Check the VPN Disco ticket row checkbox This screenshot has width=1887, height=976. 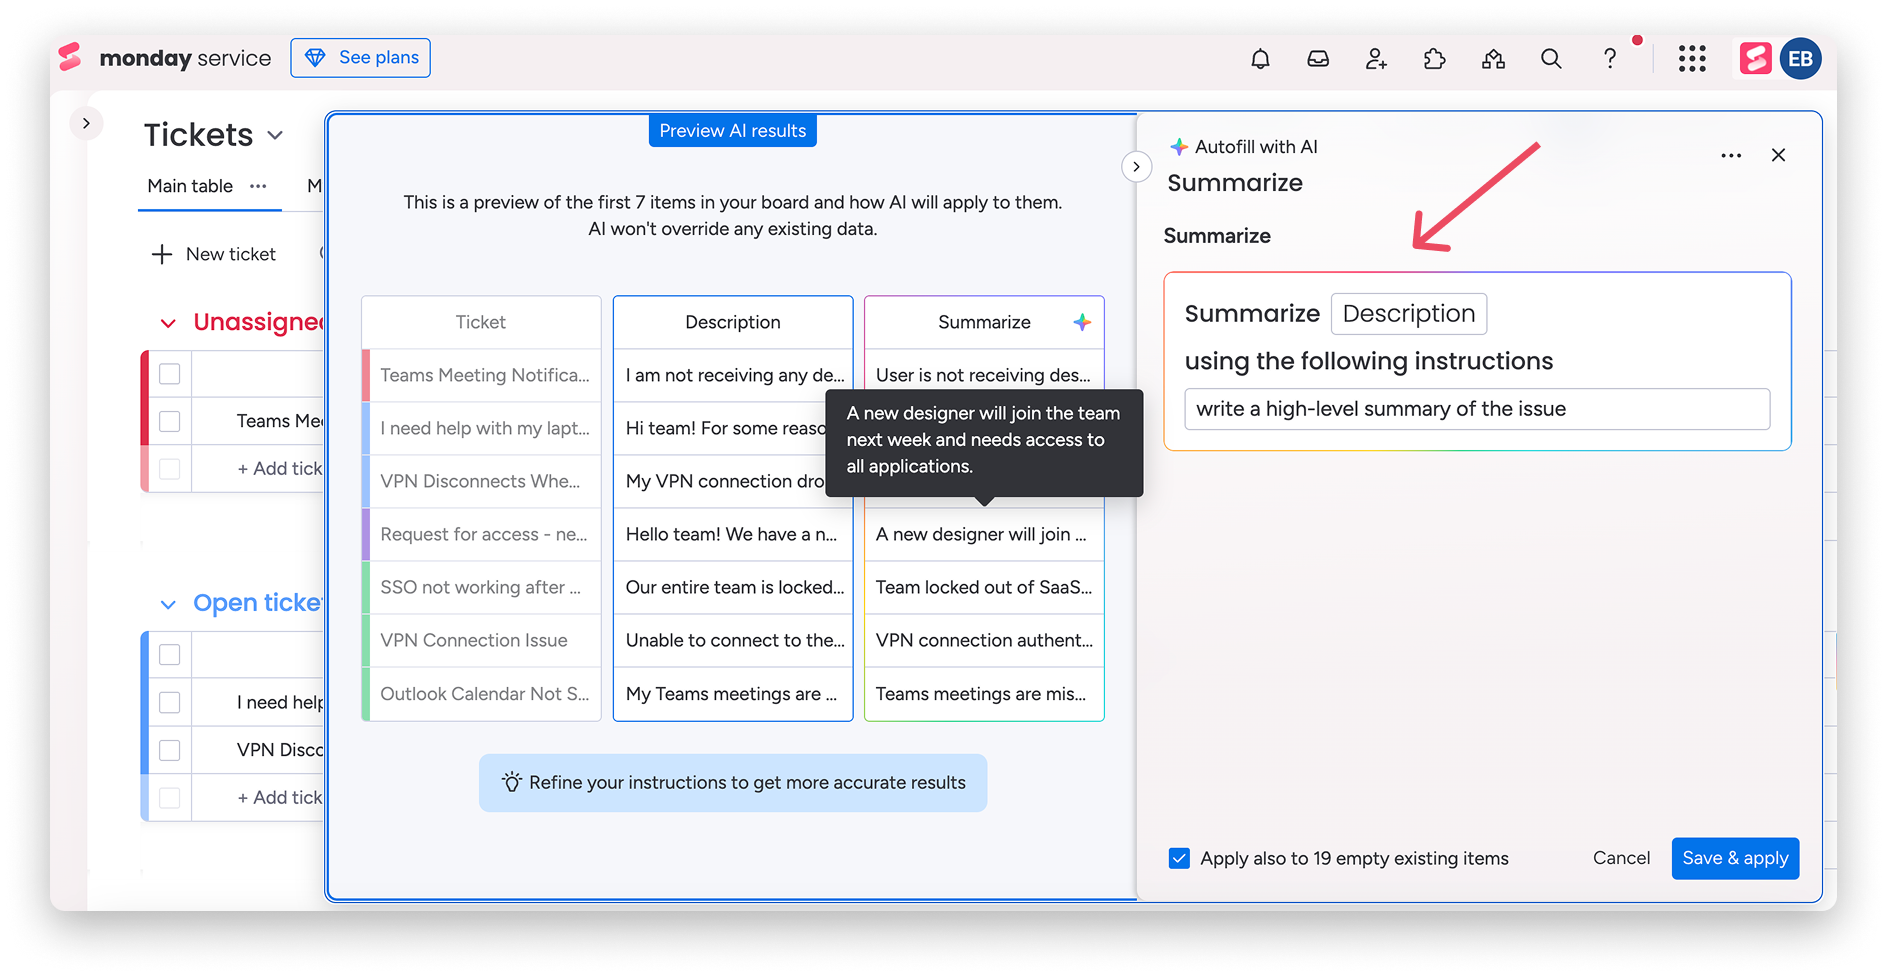click(170, 750)
